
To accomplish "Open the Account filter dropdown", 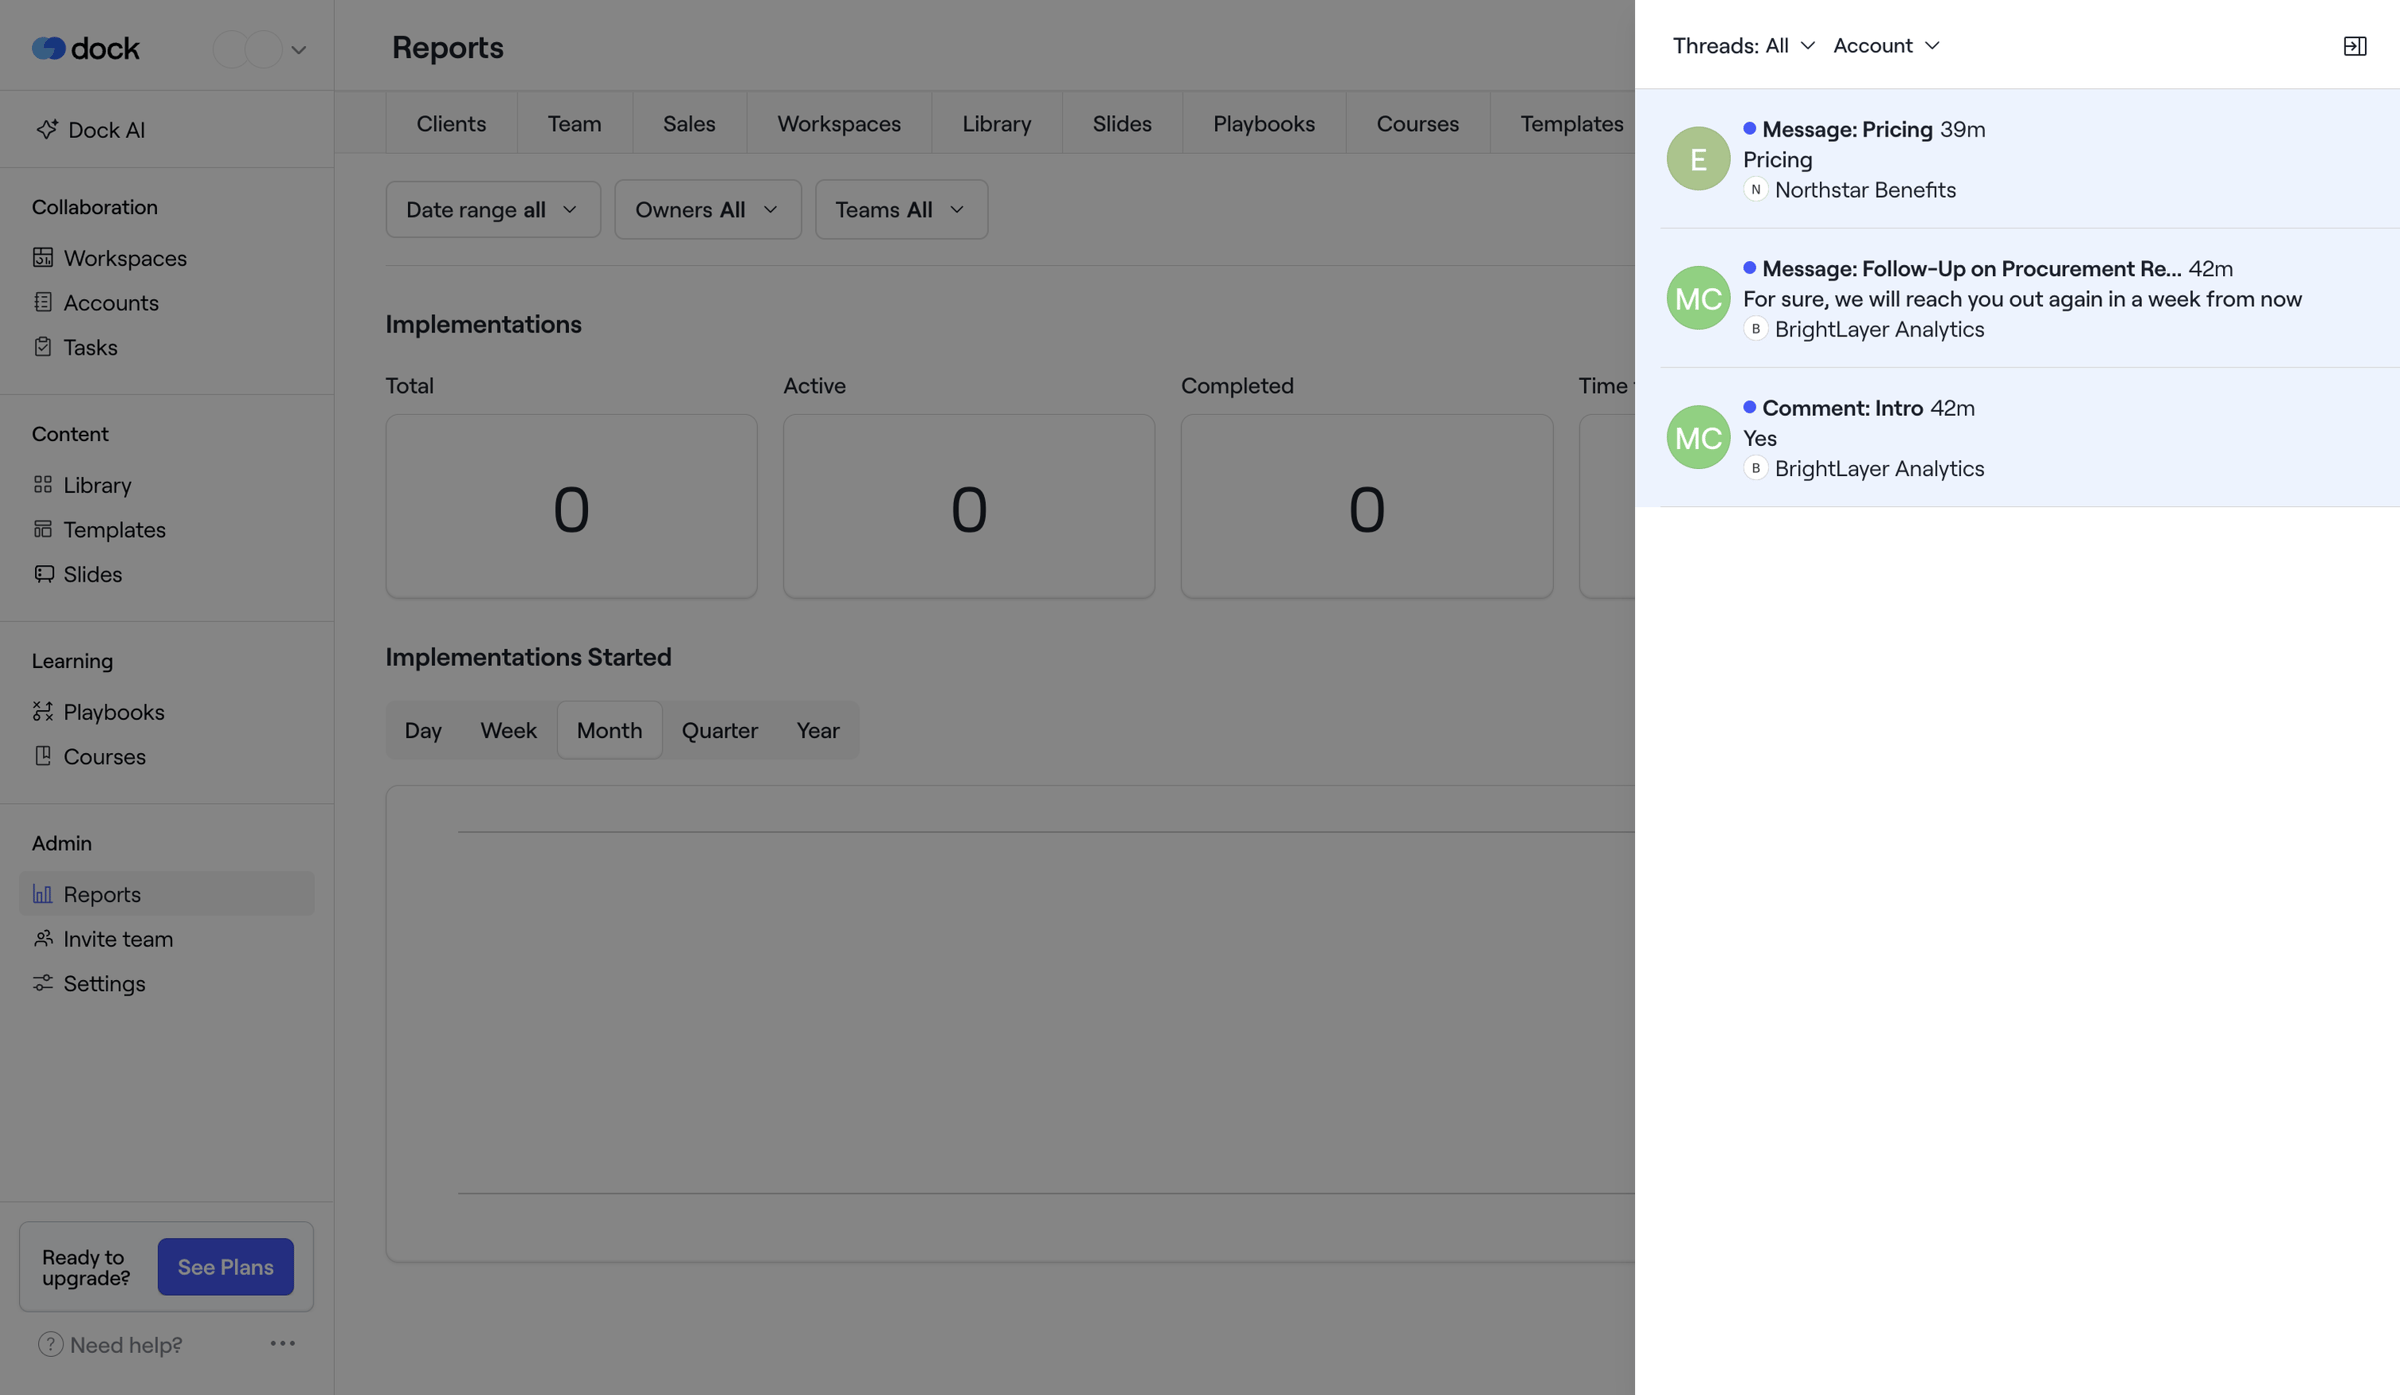I will [x=1886, y=46].
